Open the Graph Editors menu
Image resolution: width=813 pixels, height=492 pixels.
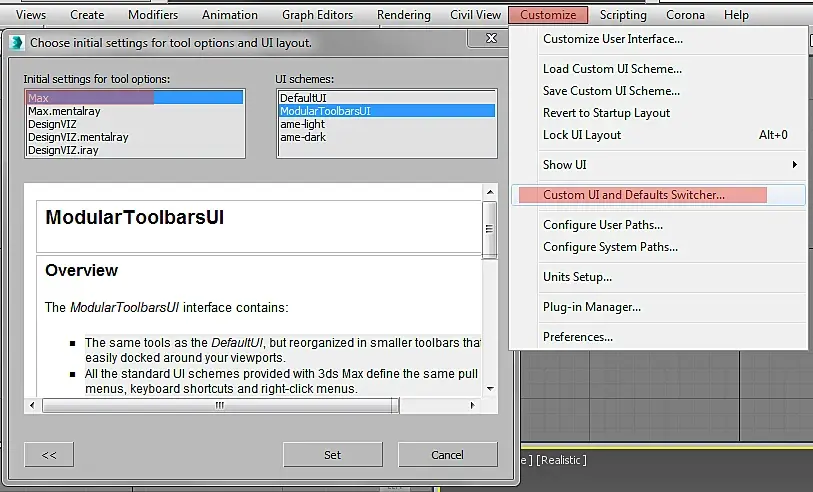317,15
